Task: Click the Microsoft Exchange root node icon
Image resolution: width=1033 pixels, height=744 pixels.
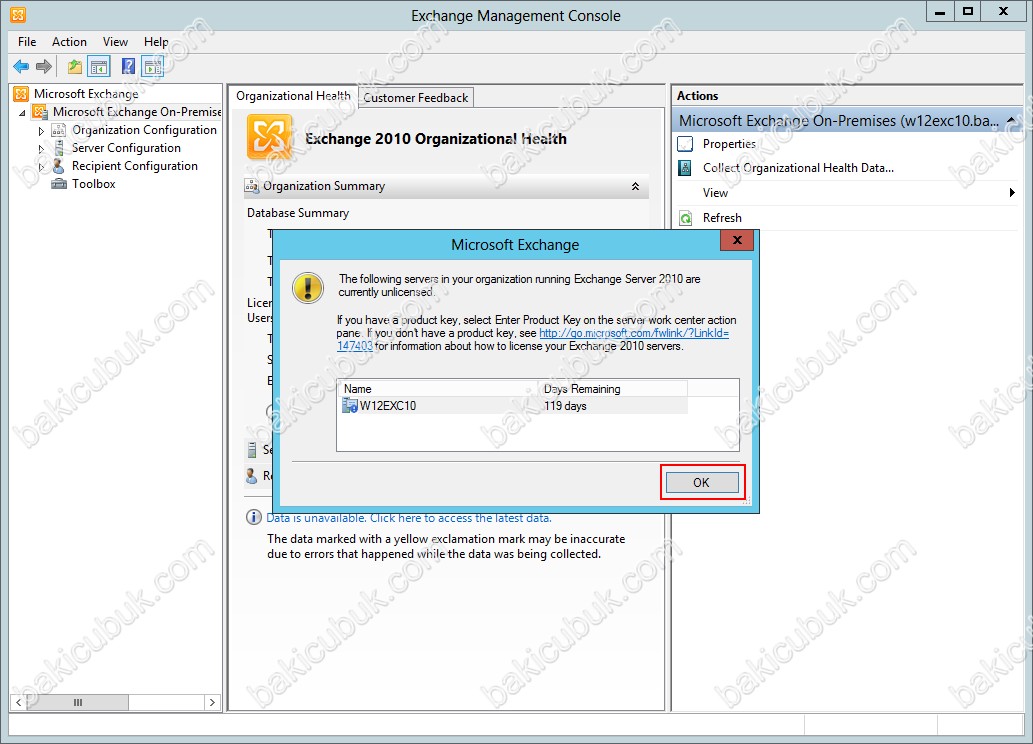Action: coord(21,94)
